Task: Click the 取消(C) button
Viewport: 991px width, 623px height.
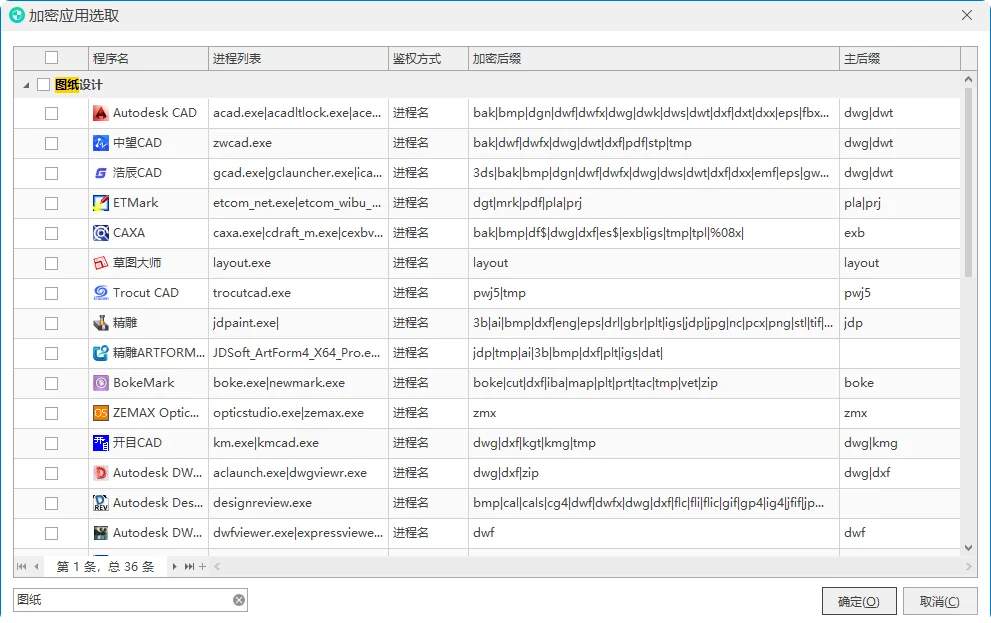Action: point(940,602)
